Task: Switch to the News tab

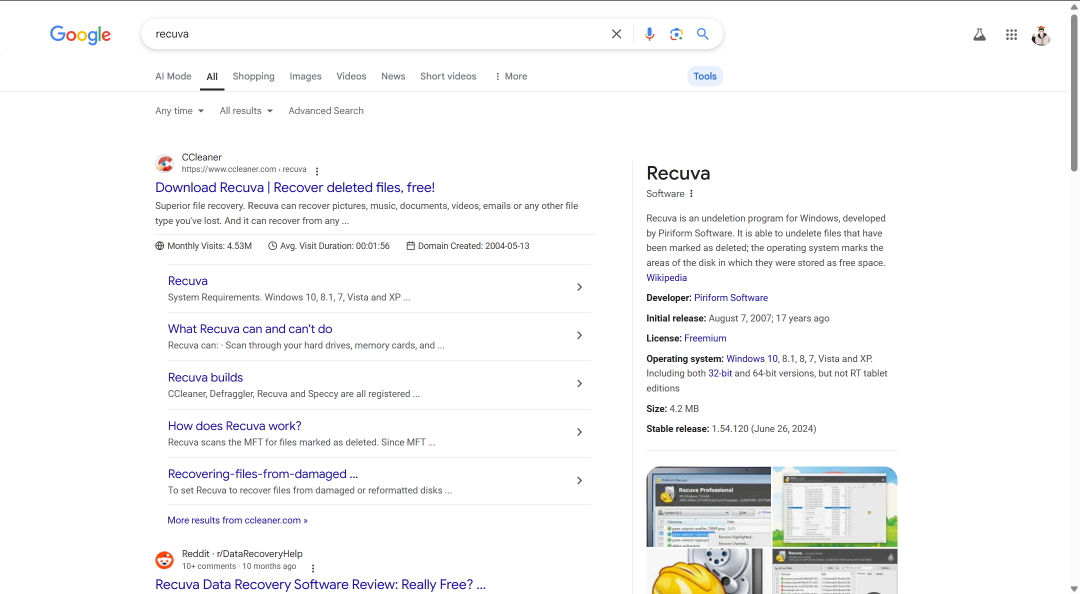Action: pos(393,76)
